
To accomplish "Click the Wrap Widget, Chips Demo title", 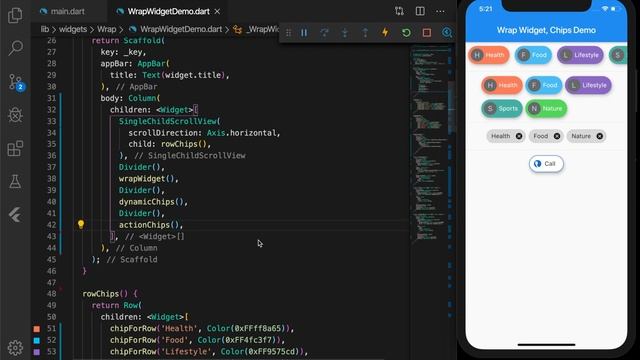I will tap(546, 30).
